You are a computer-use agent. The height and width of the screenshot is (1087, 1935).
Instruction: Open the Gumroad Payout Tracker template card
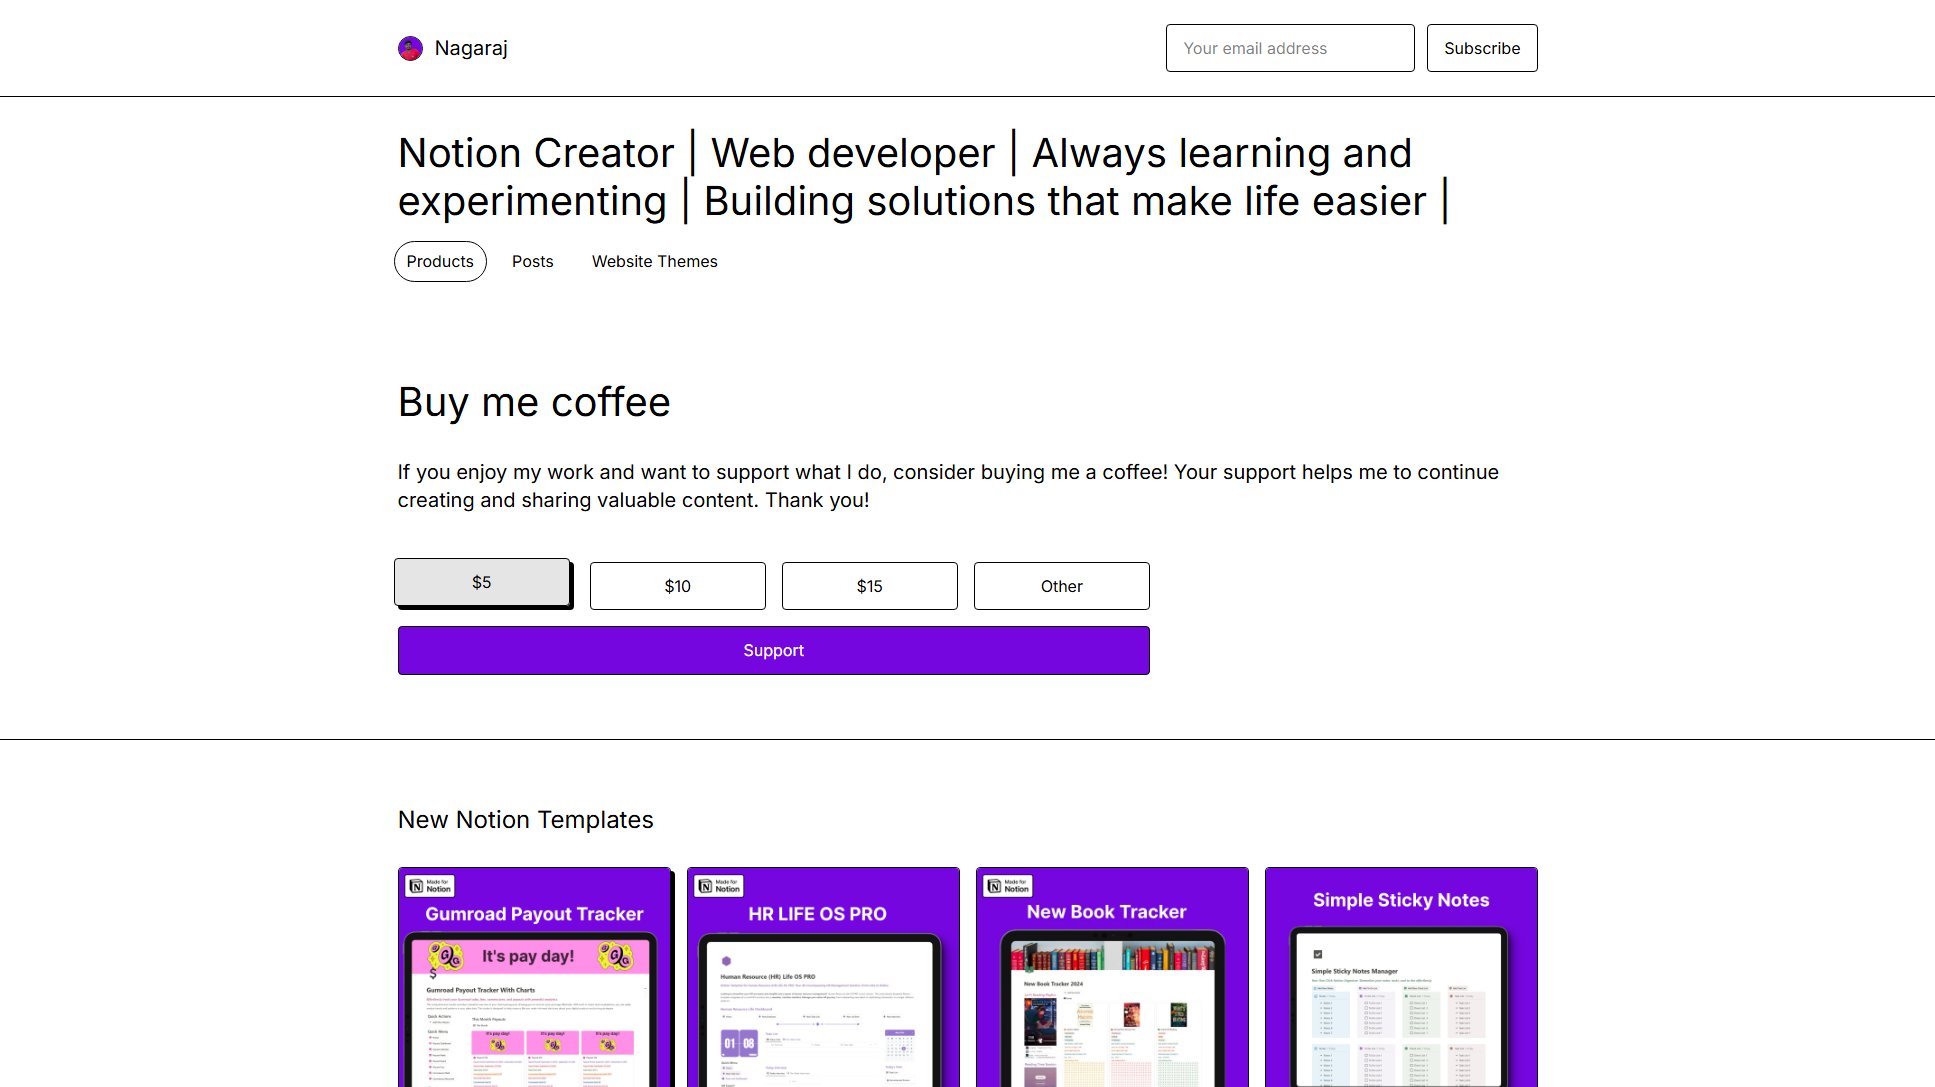click(534, 977)
